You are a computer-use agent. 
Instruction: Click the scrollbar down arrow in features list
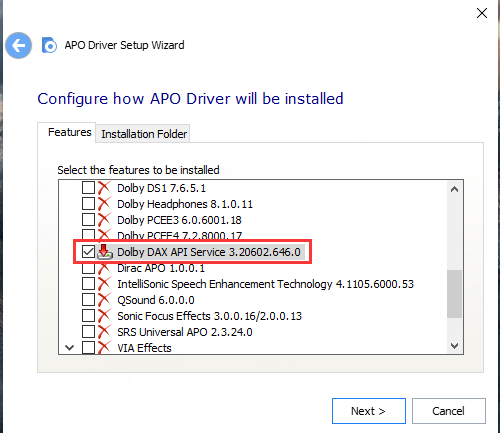coord(454,346)
